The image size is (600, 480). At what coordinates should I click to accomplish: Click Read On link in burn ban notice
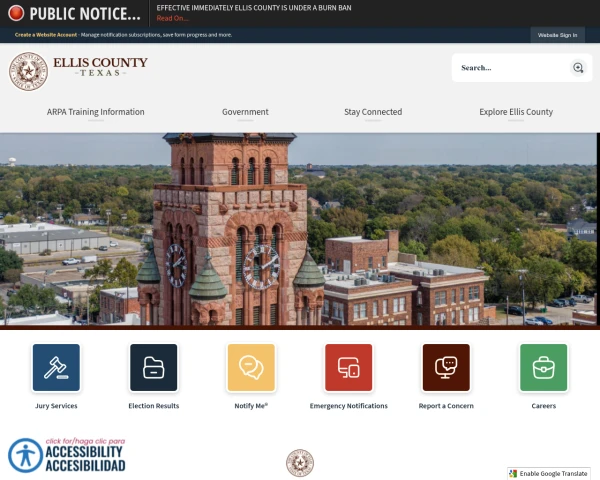(173, 18)
